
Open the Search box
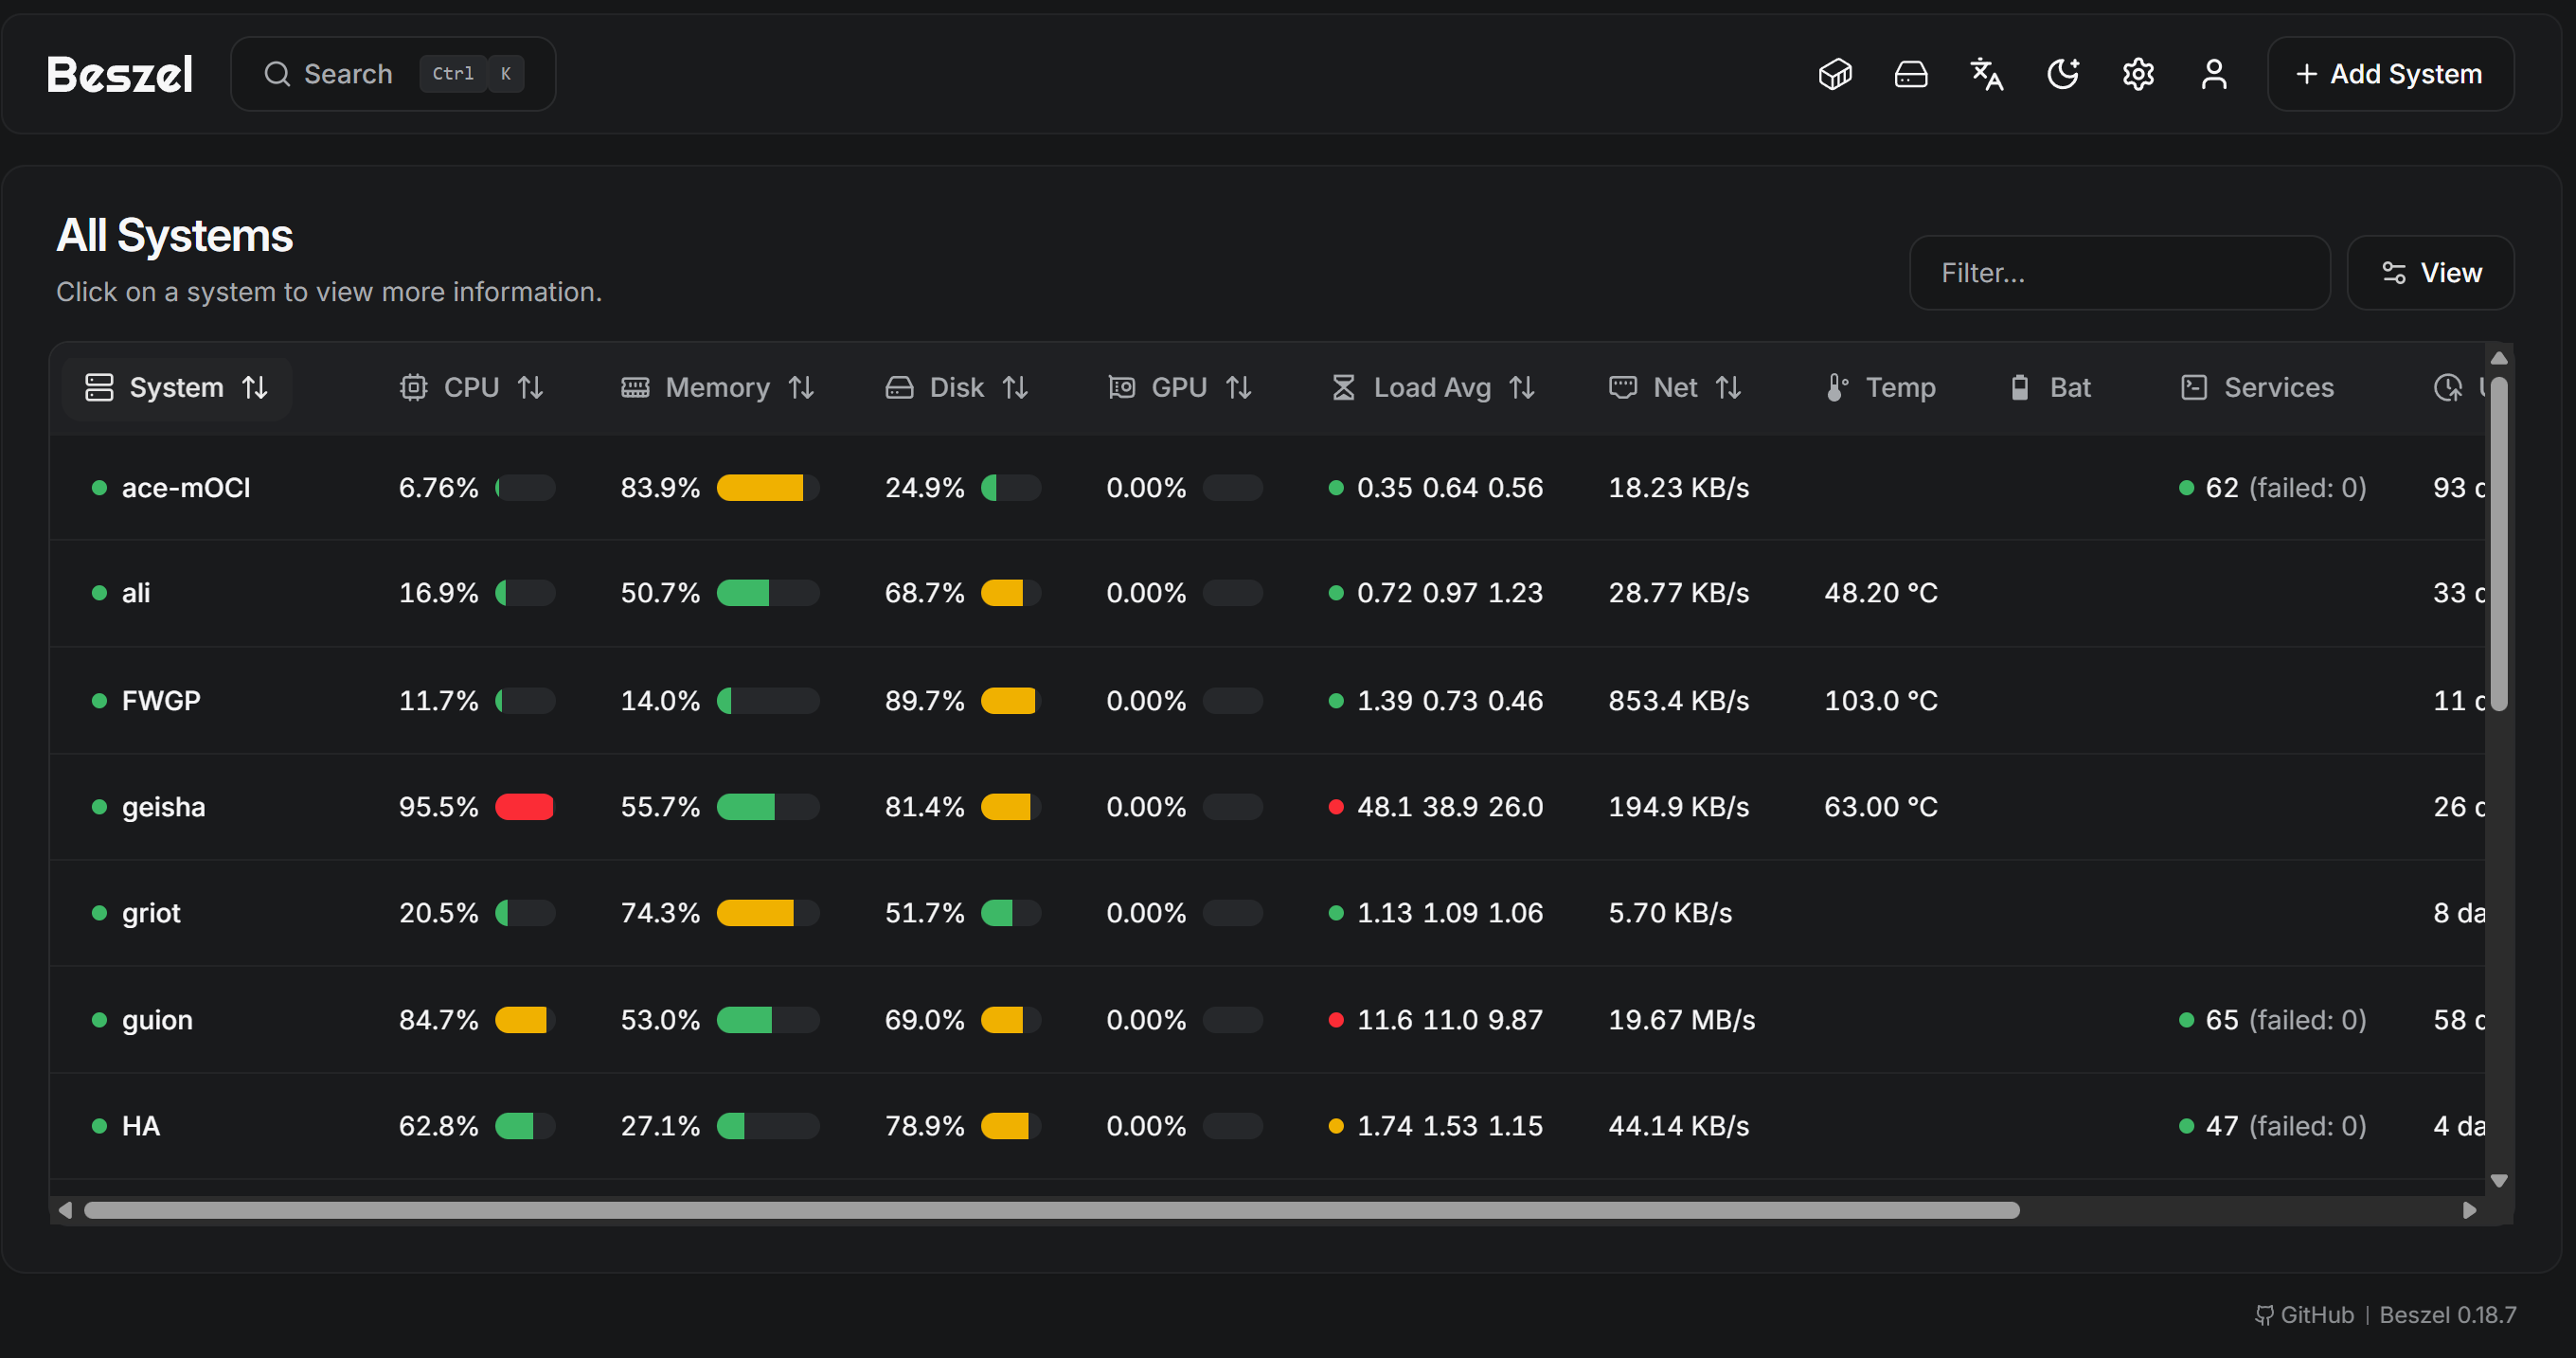click(x=393, y=74)
